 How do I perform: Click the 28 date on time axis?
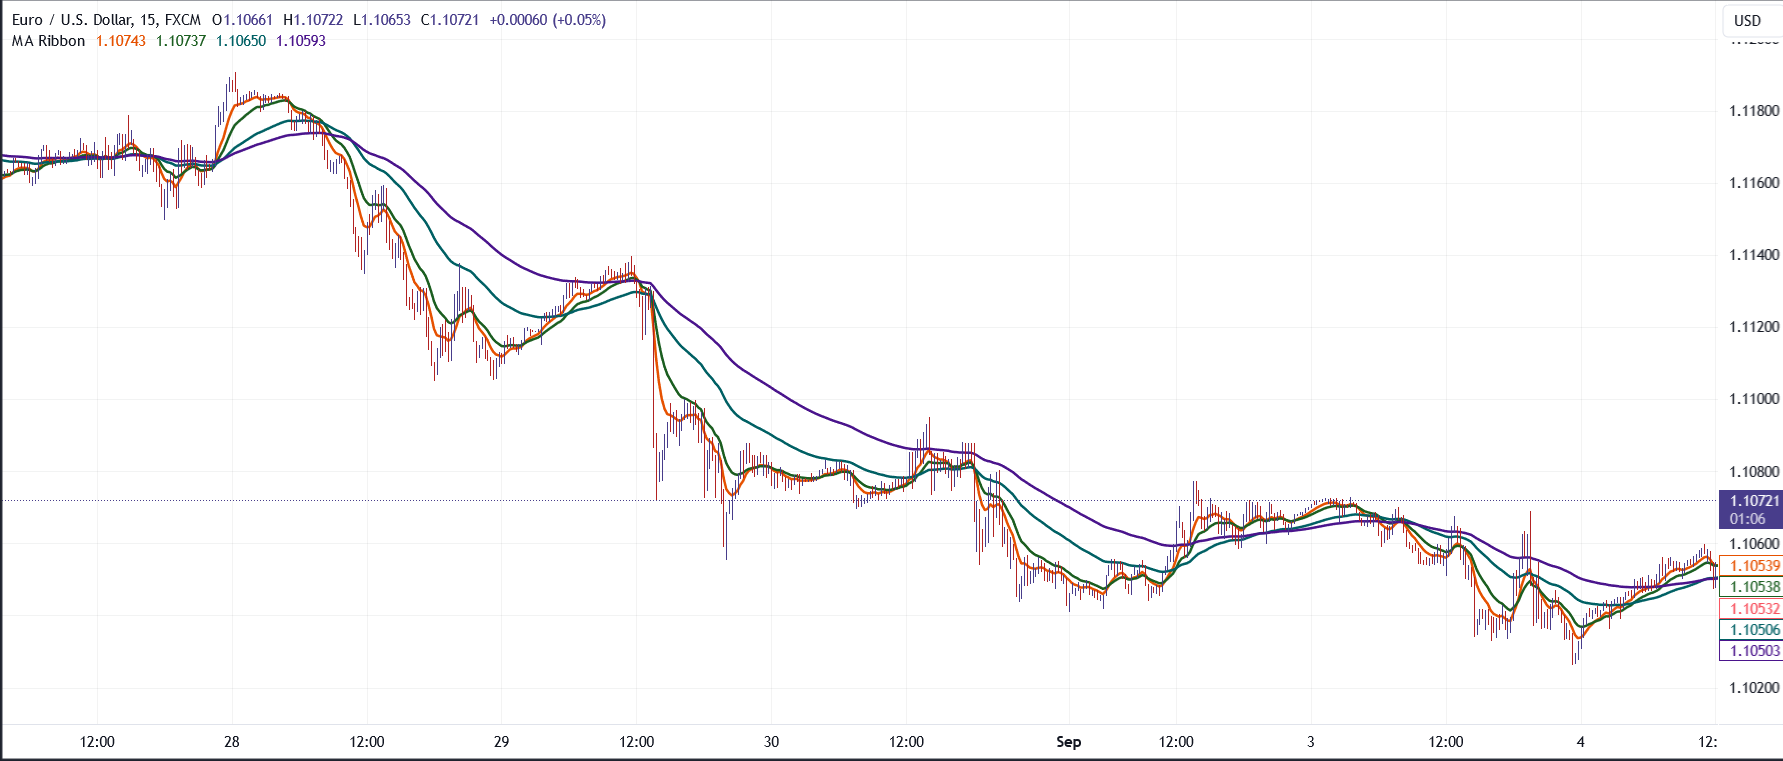coord(232,742)
